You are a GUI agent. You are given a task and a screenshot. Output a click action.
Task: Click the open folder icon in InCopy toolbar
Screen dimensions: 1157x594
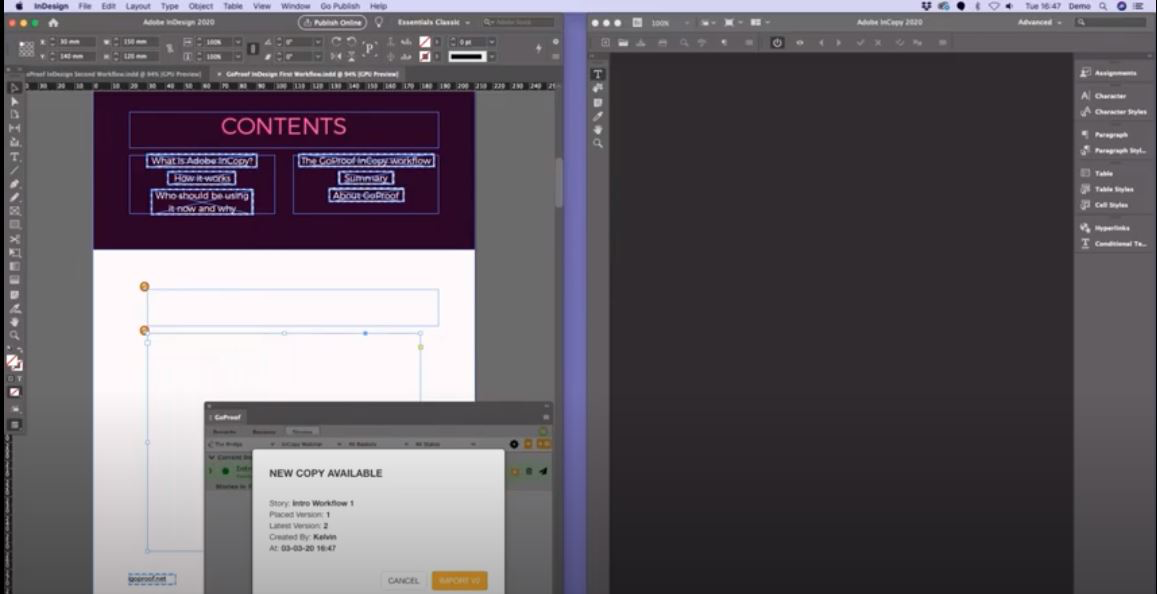(624, 43)
